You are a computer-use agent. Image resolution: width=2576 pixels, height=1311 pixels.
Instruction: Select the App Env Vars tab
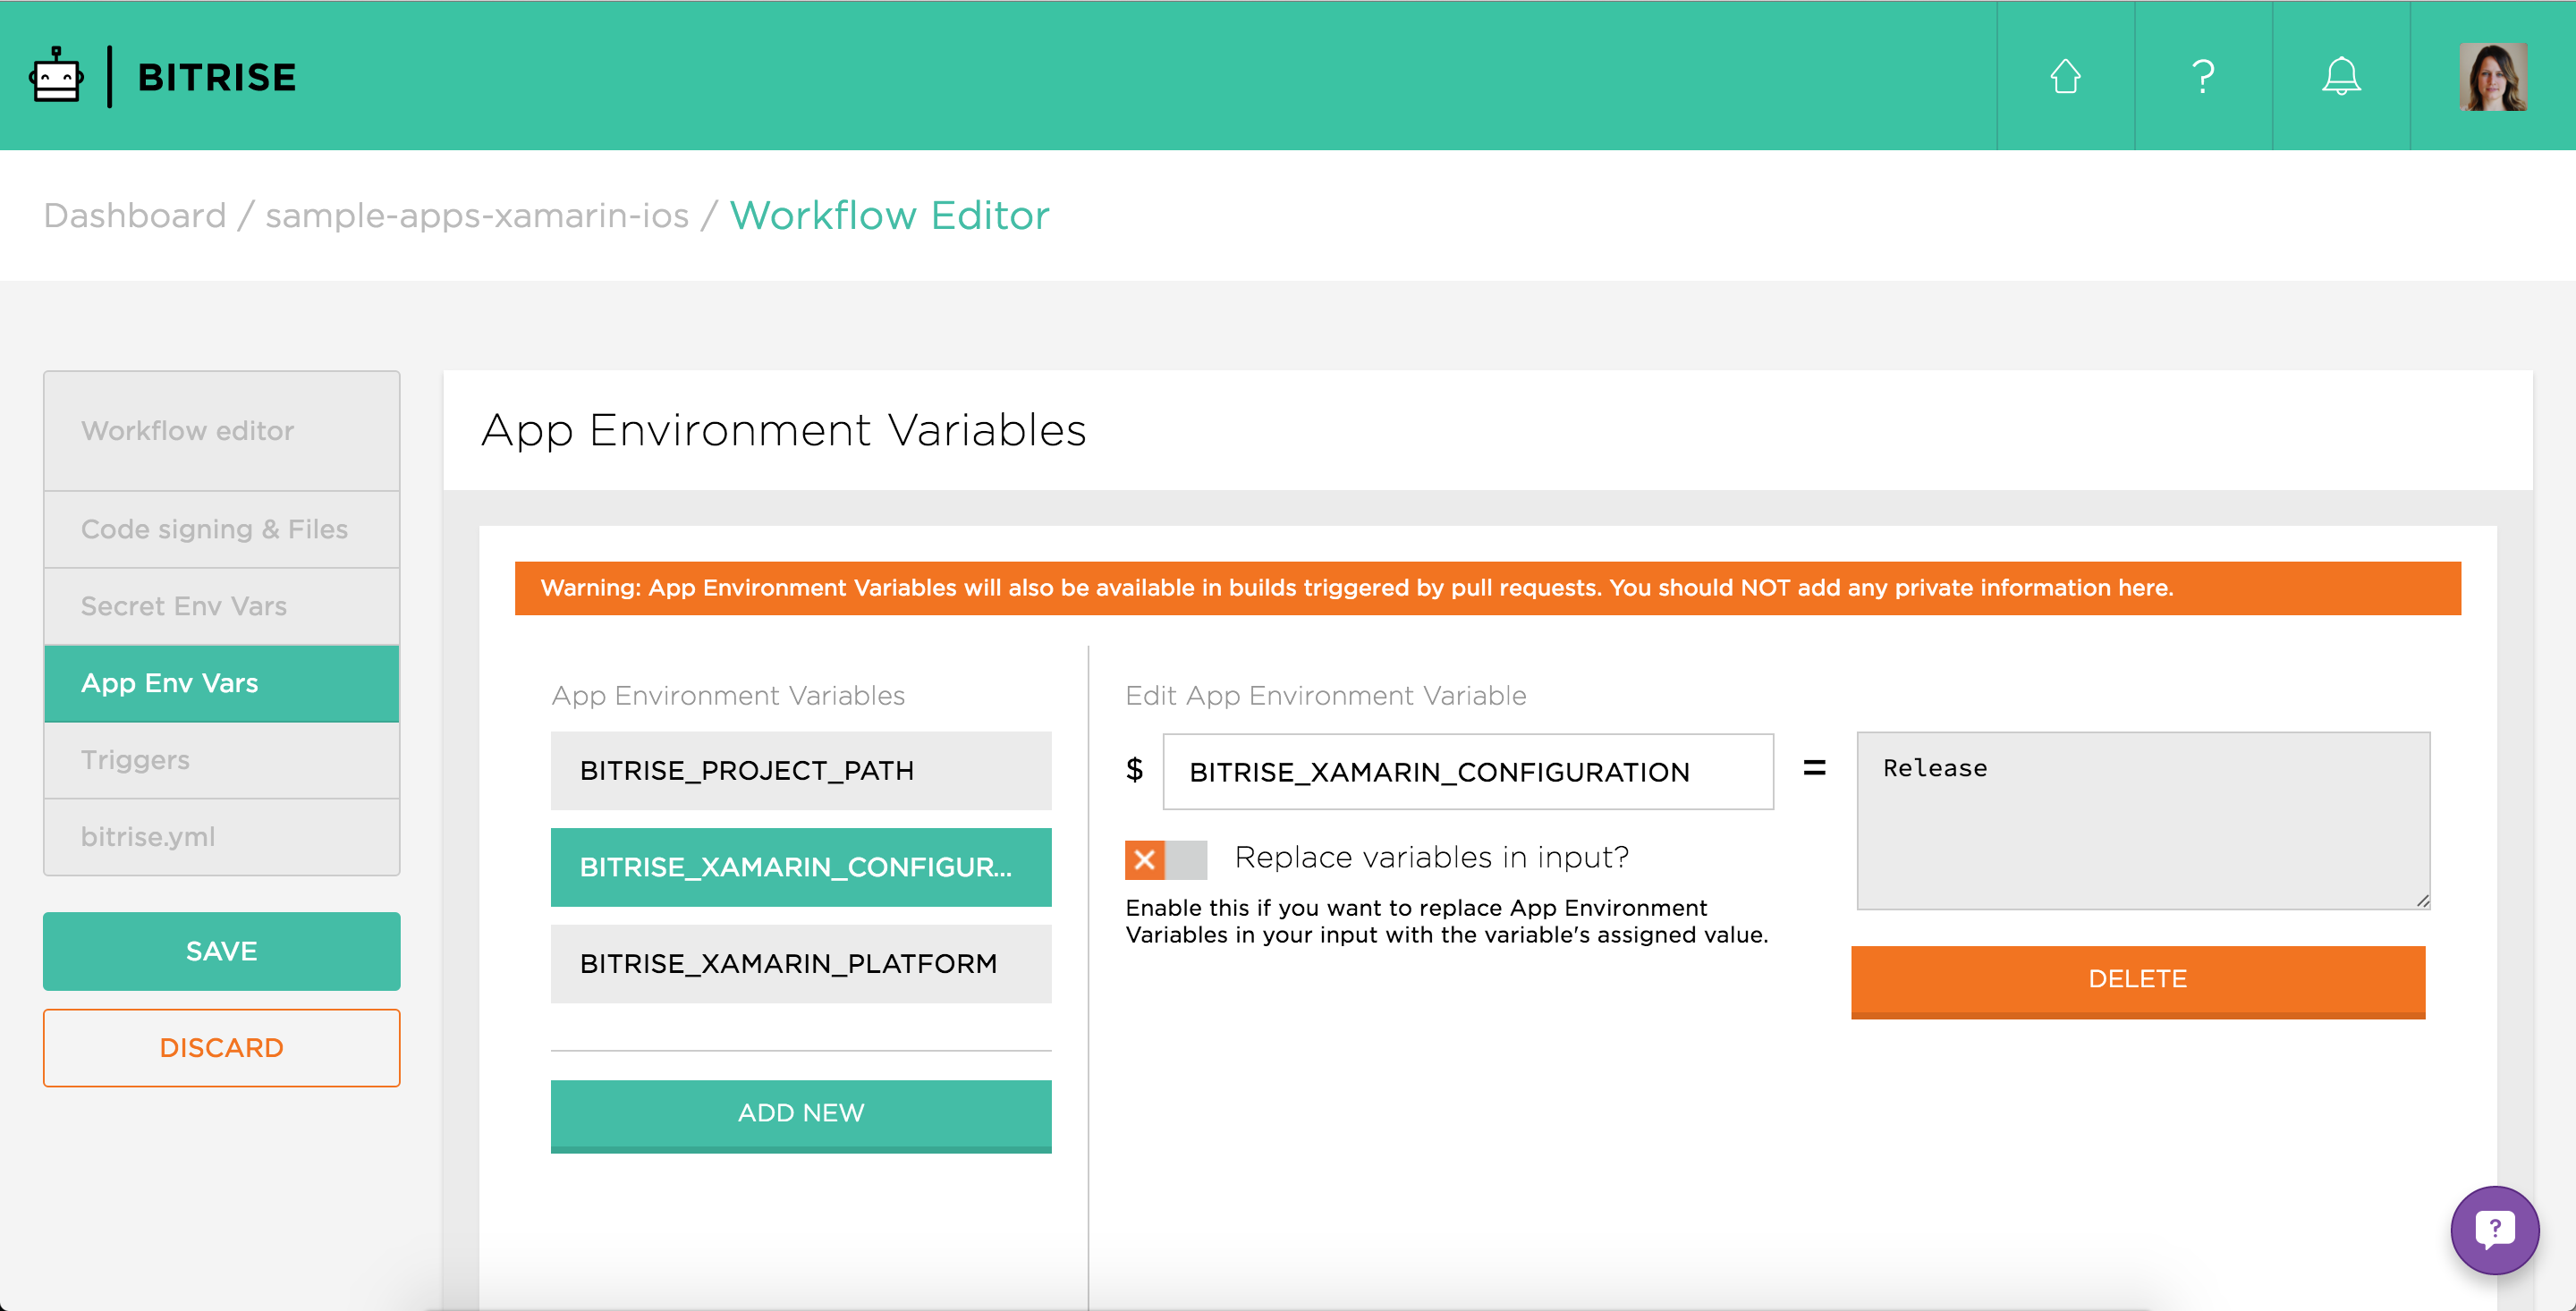pos(222,683)
